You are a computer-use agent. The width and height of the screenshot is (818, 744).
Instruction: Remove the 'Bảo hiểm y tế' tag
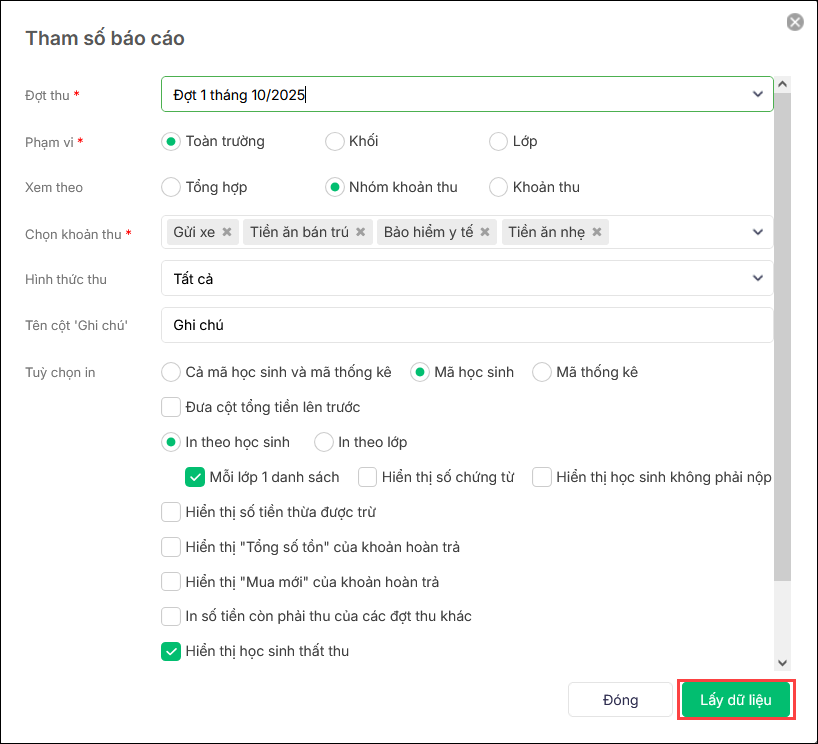485,232
